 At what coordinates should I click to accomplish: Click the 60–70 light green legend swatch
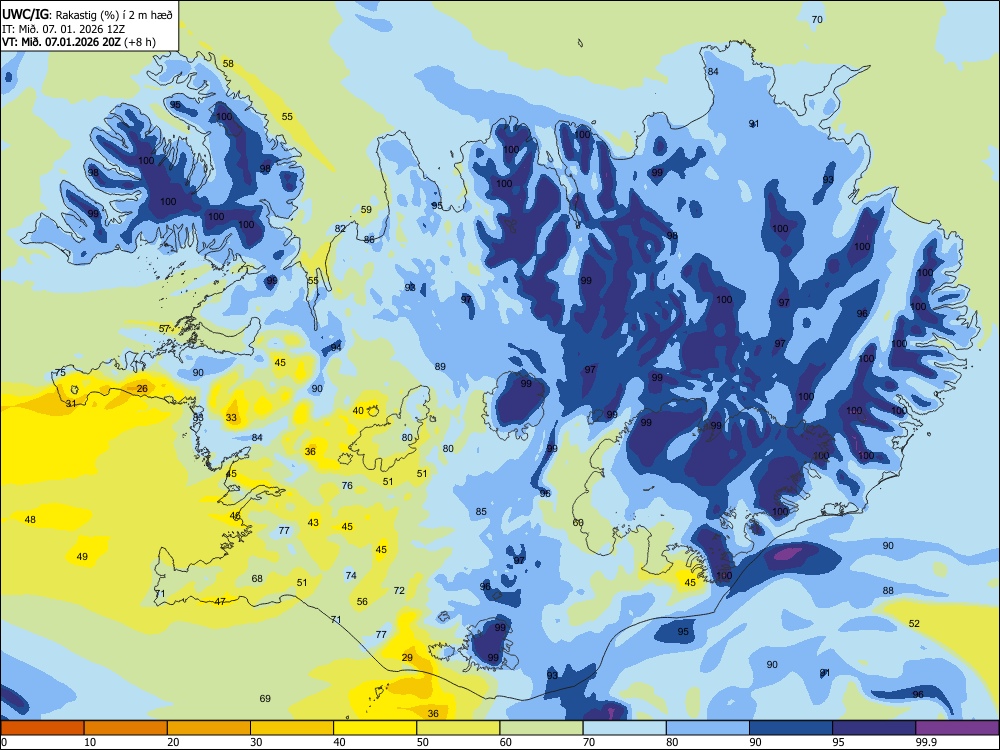(x=541, y=728)
